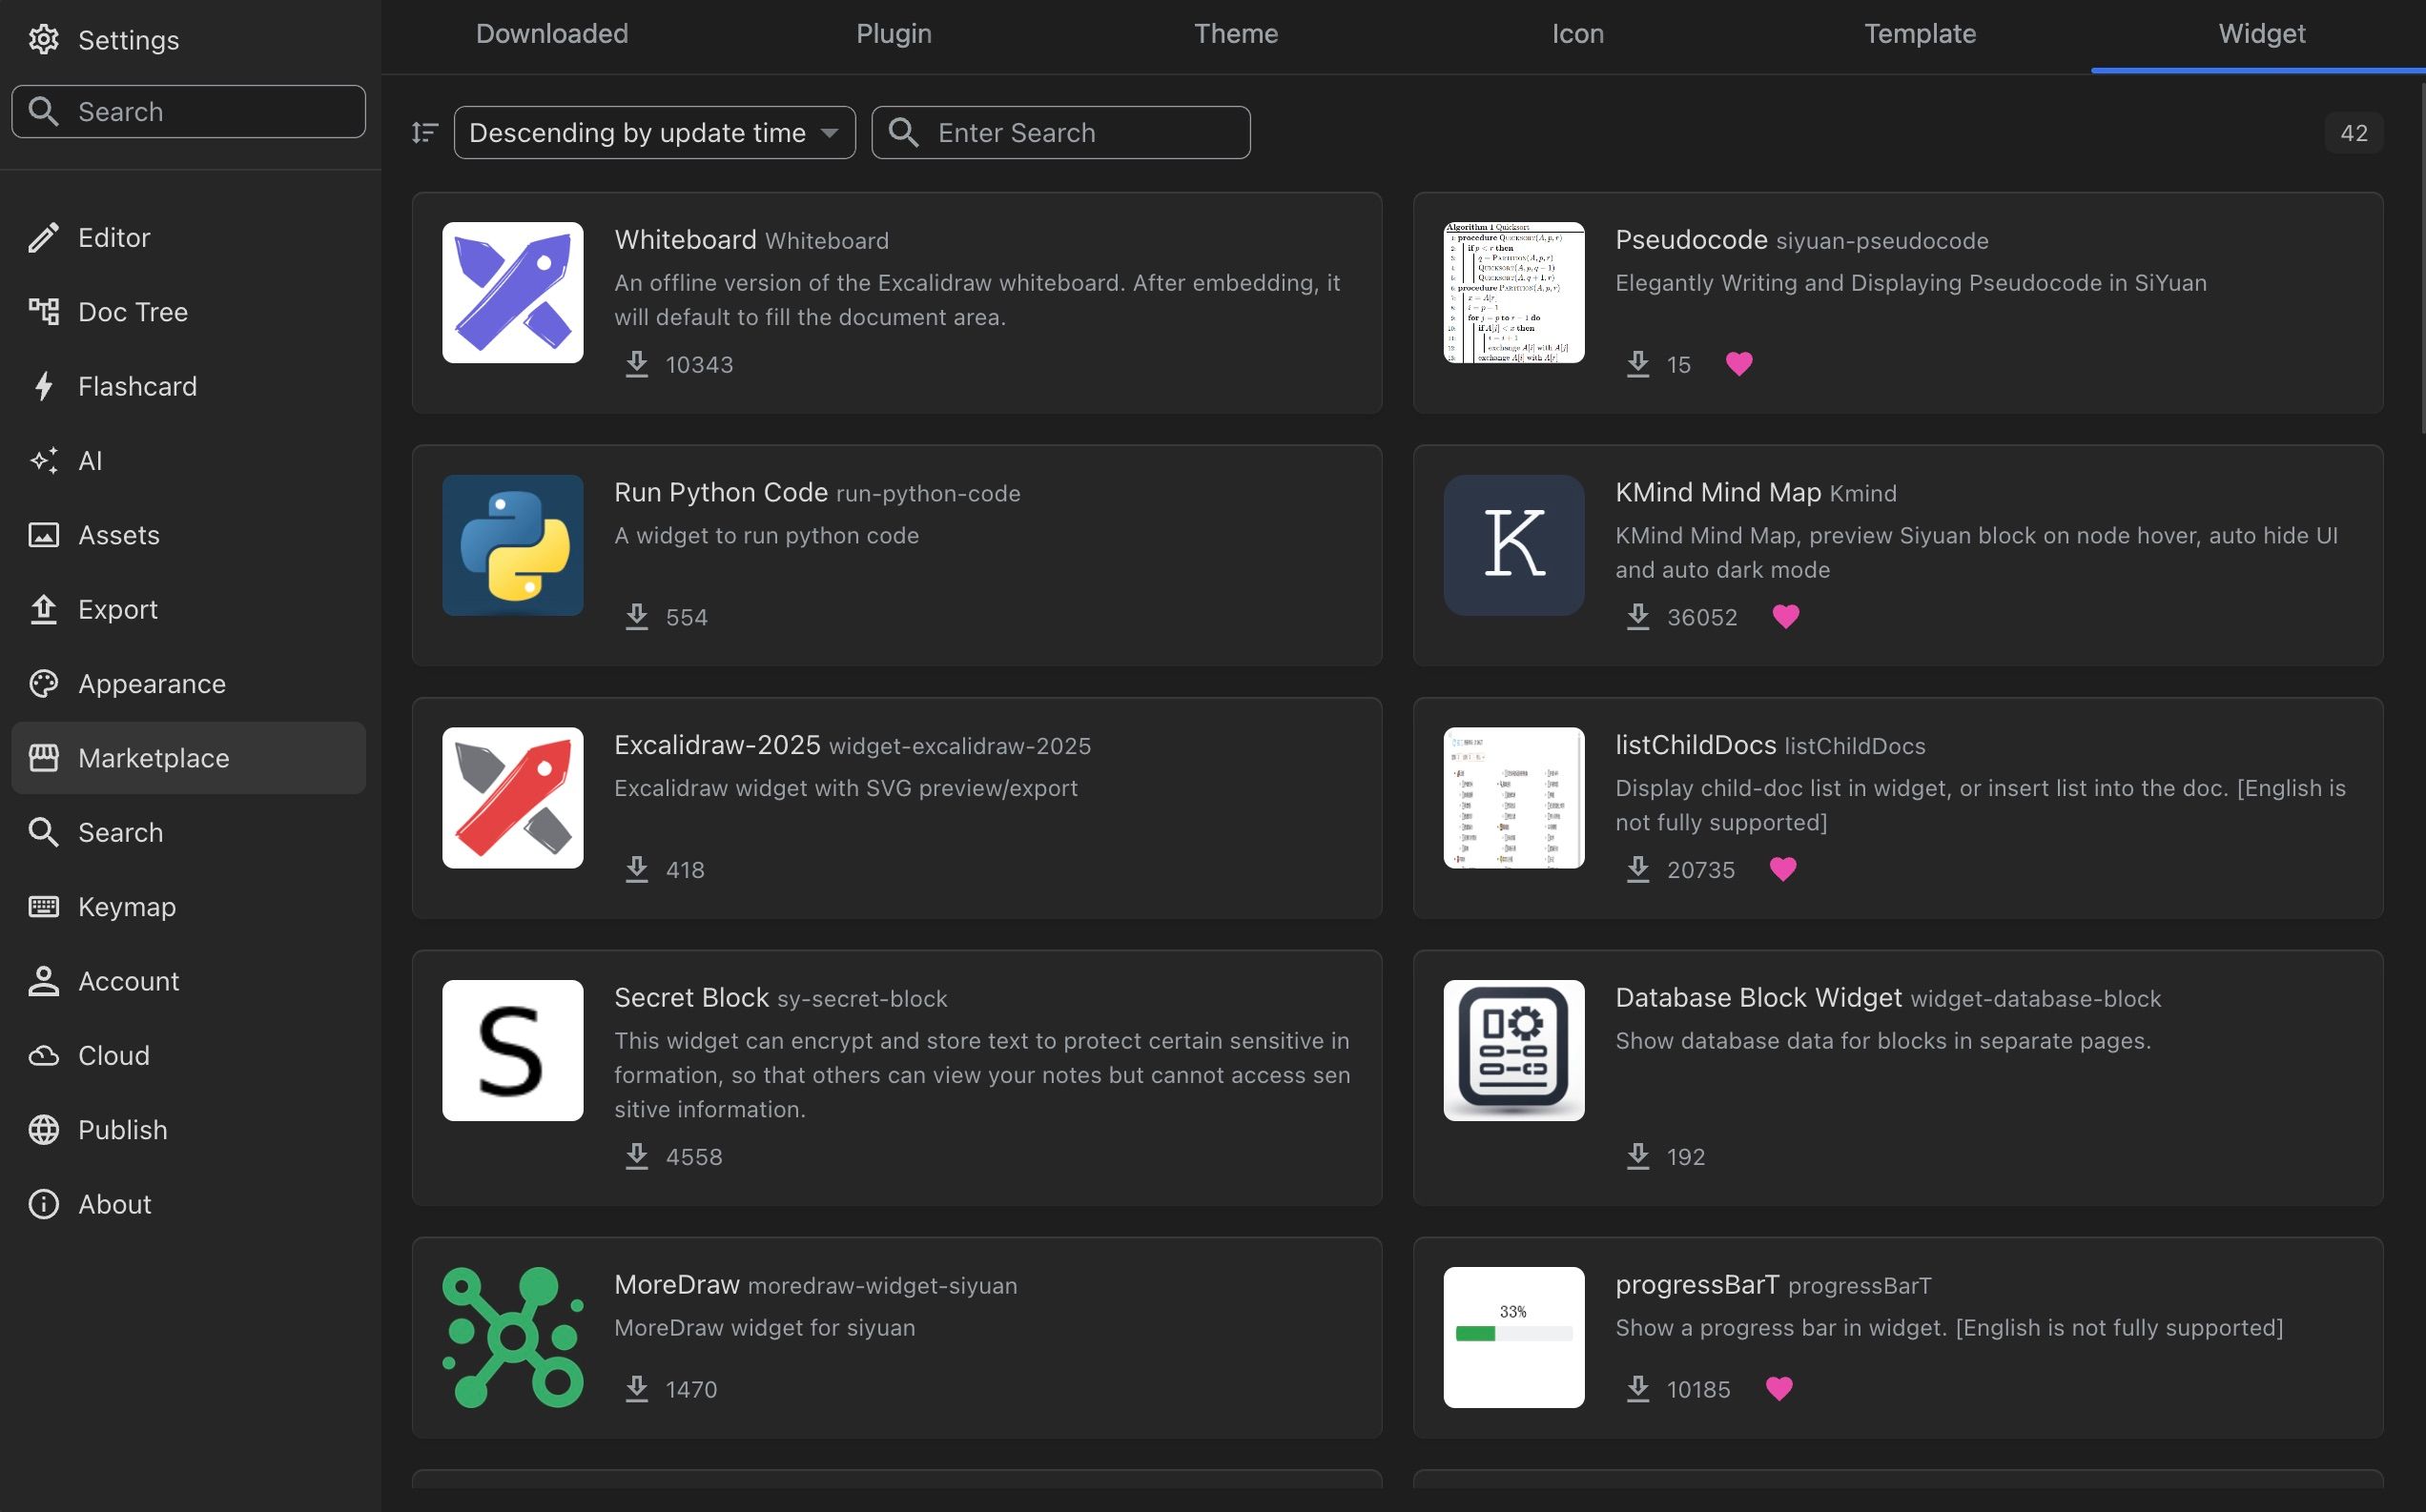Click the heart icon on KMind card

click(x=1786, y=616)
